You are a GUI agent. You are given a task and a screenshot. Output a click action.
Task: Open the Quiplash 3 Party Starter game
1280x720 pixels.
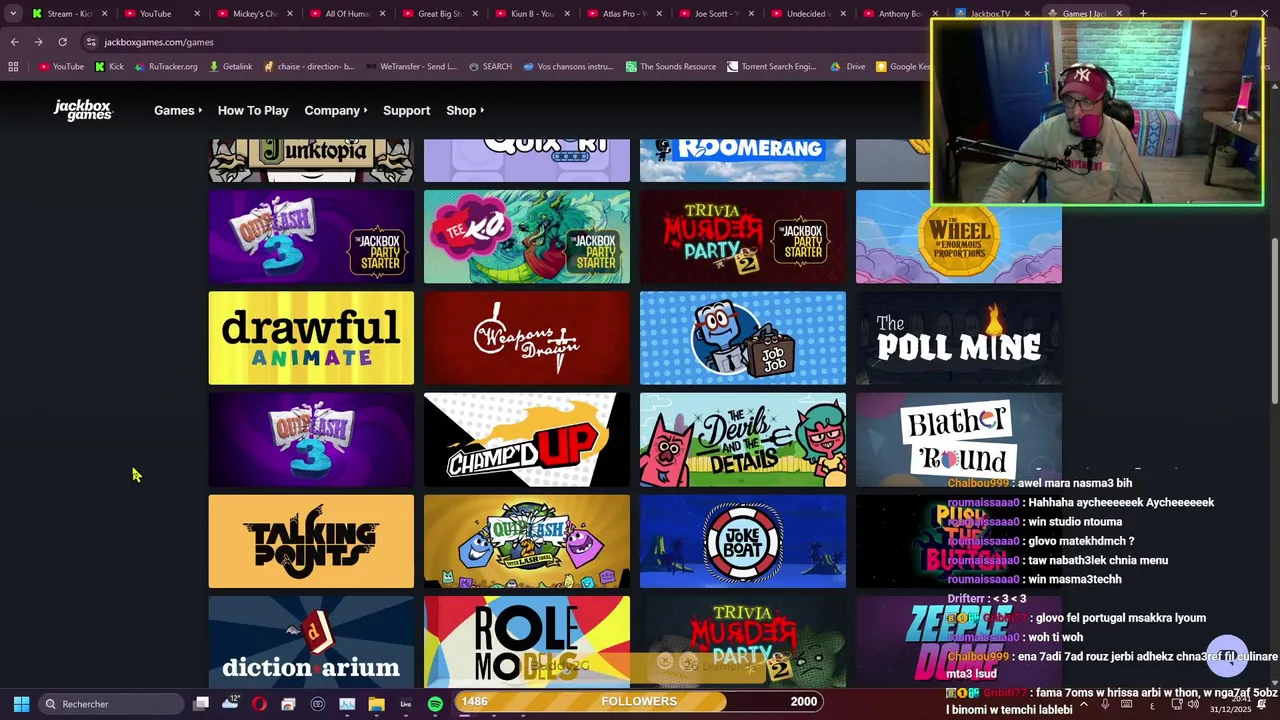point(311,237)
